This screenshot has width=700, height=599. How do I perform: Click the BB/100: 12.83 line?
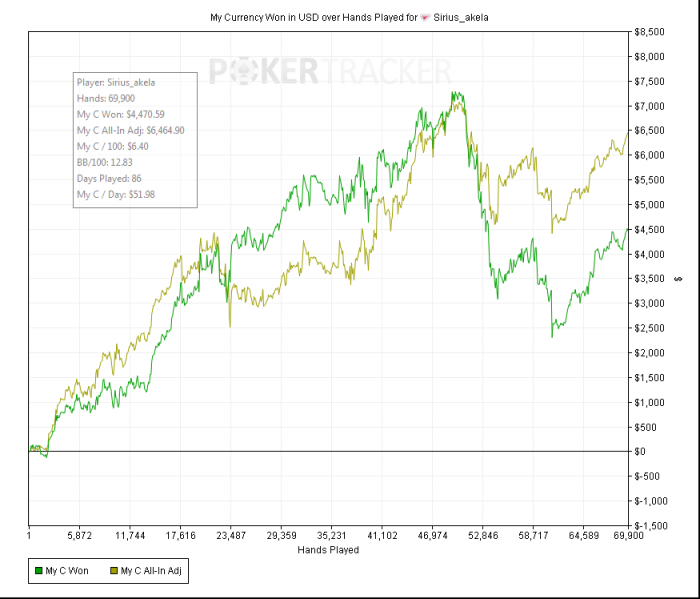pyautogui.click(x=104, y=162)
